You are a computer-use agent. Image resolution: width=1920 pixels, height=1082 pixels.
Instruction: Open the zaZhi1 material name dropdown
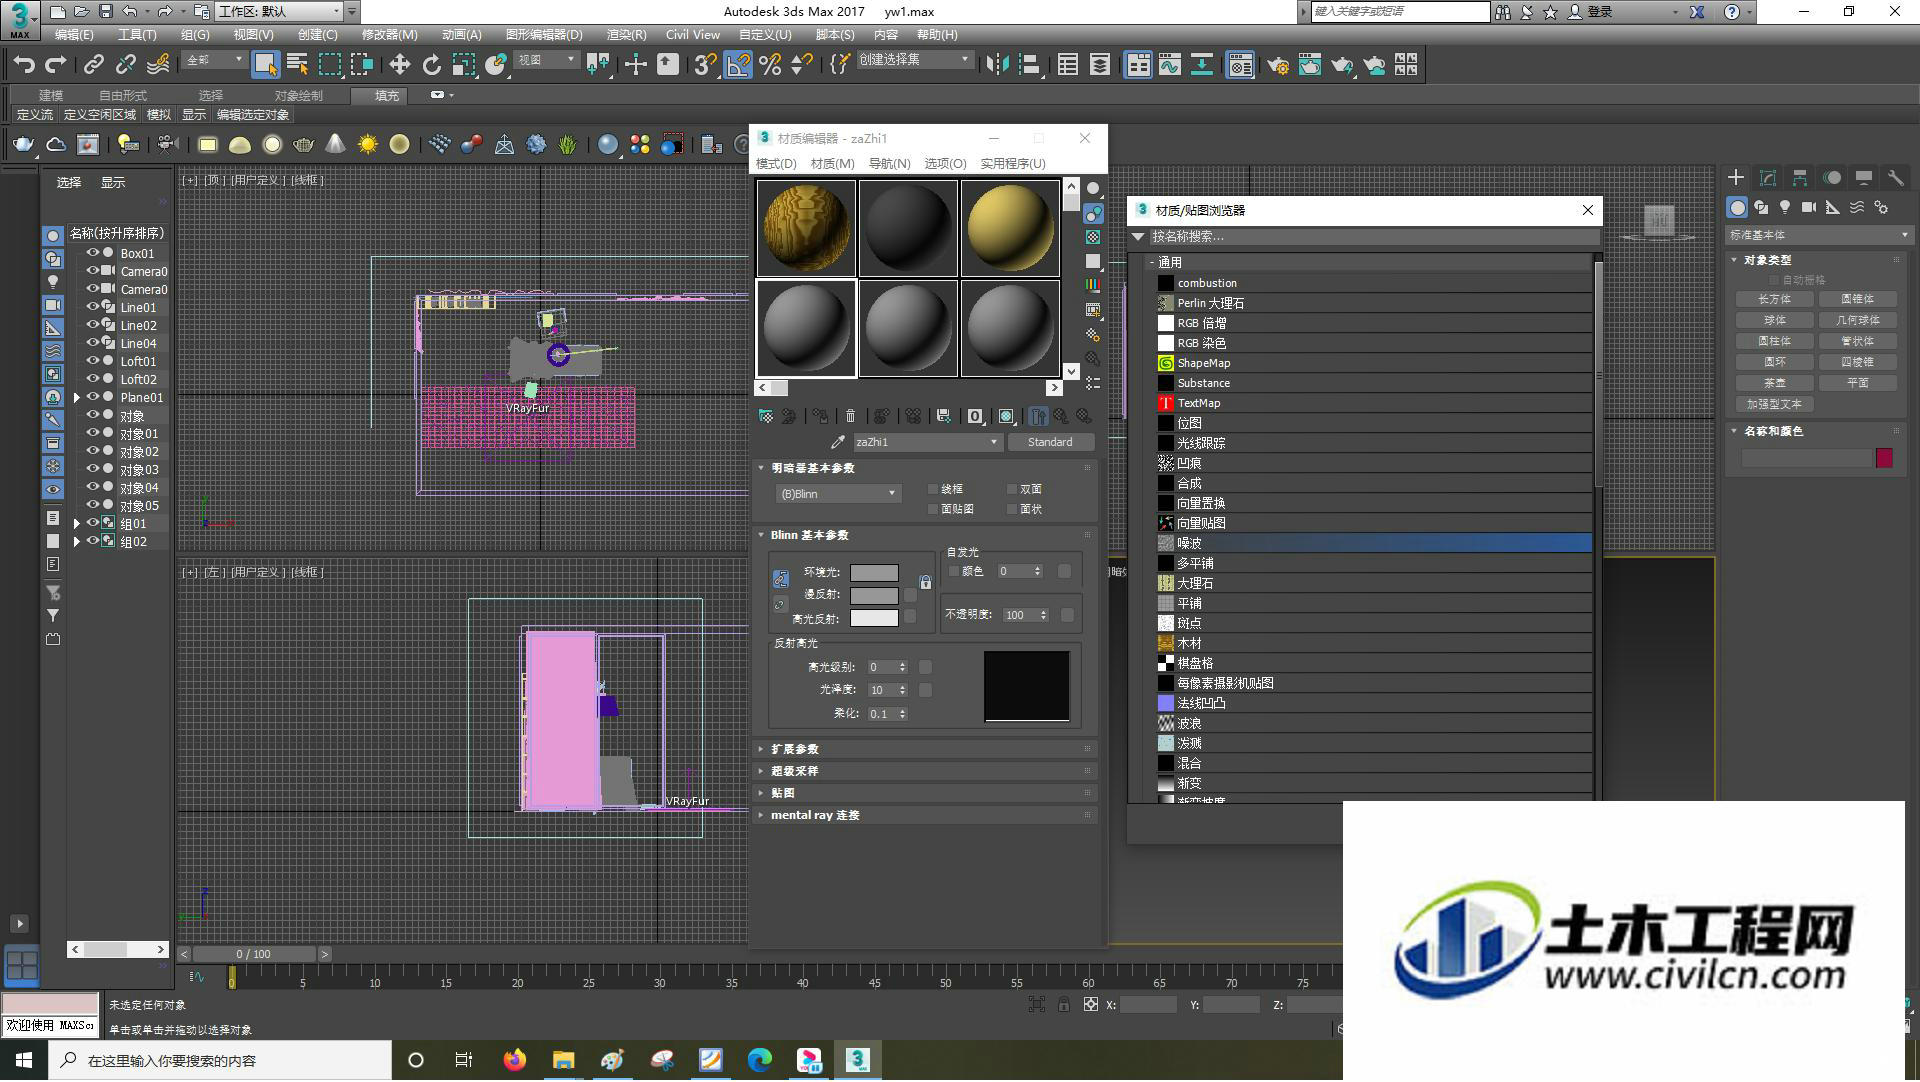(927, 442)
